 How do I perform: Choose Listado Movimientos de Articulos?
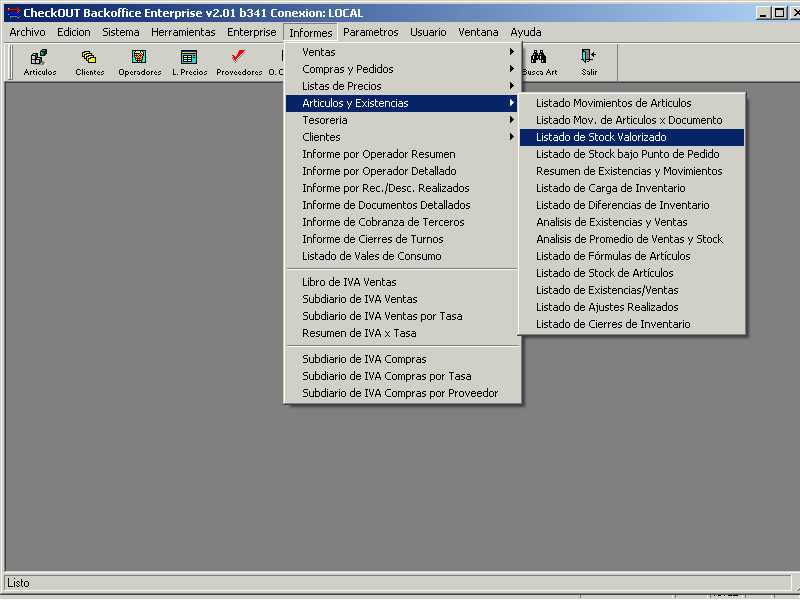pyautogui.click(x=632, y=103)
